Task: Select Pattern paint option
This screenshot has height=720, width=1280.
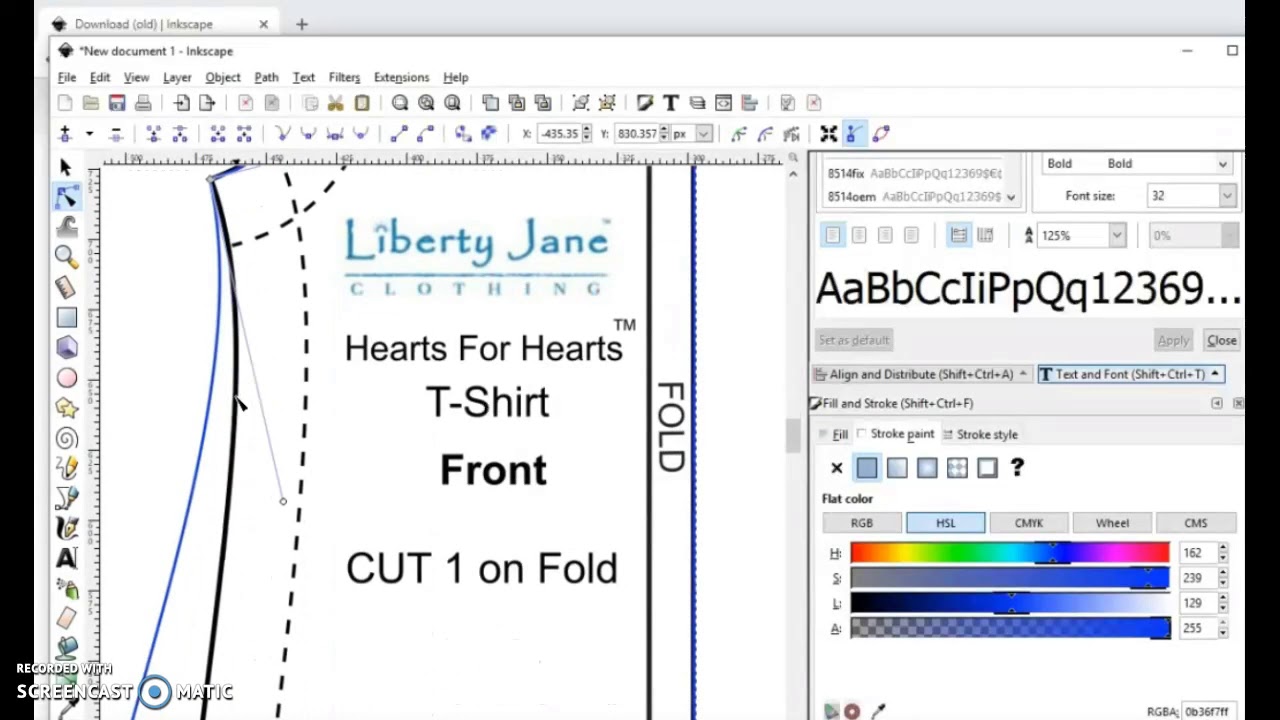Action: 957,468
